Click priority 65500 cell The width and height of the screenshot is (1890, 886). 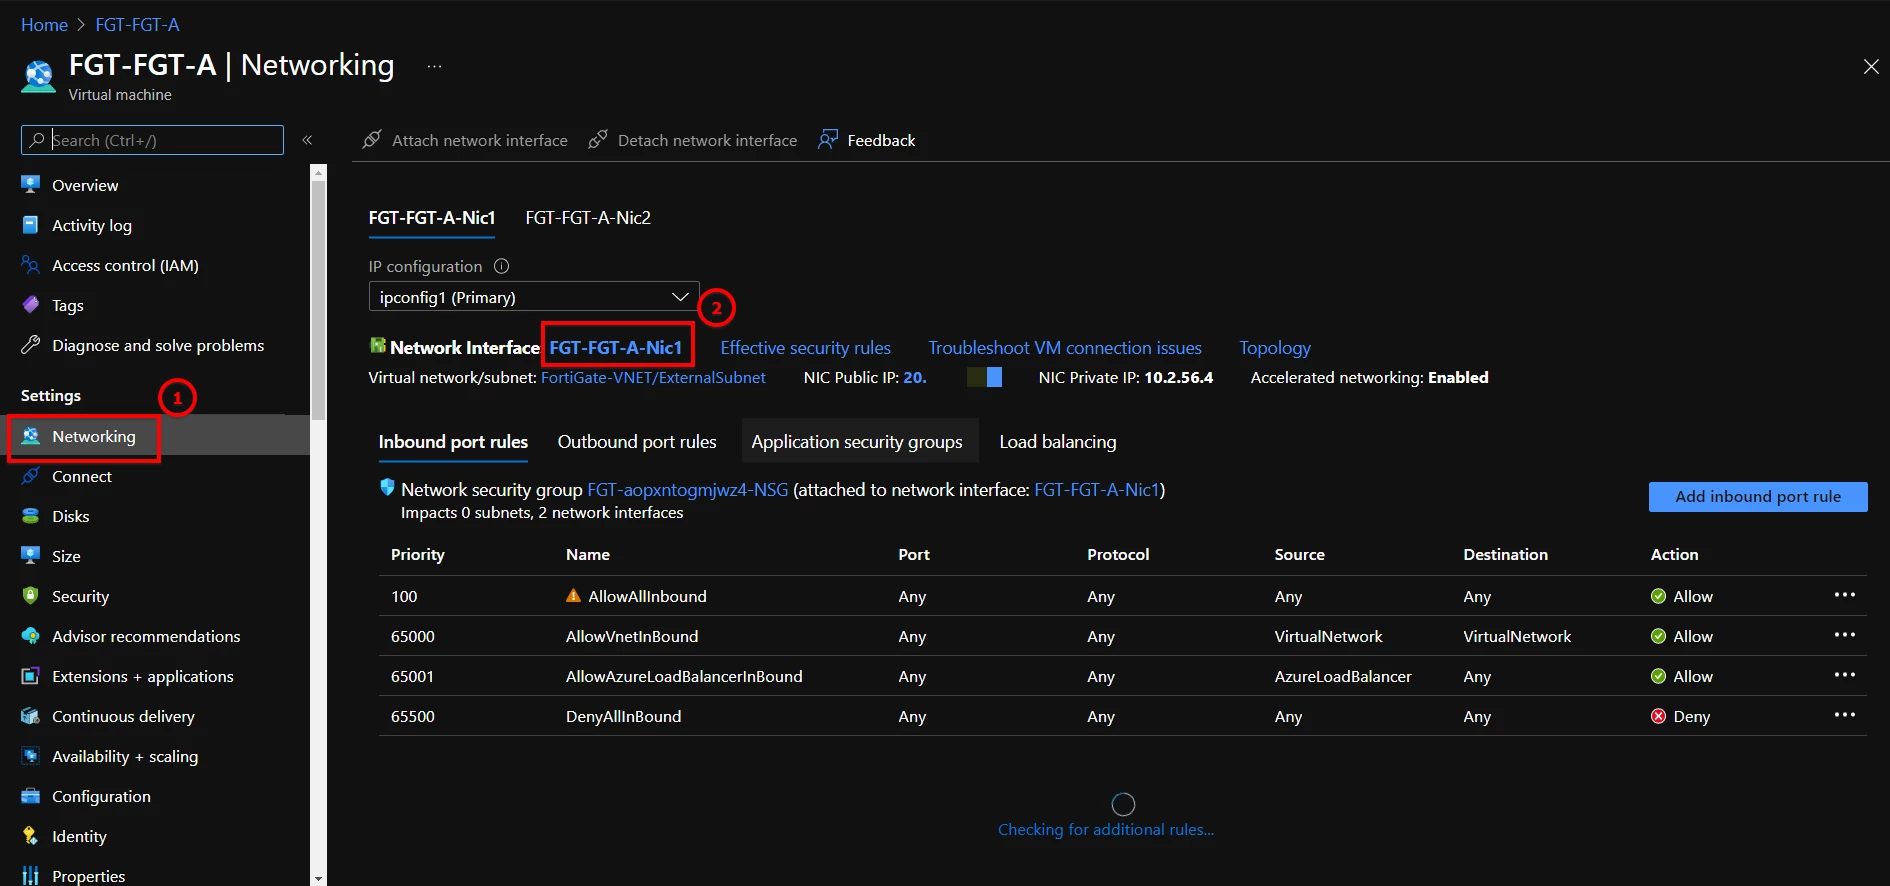coord(413,717)
